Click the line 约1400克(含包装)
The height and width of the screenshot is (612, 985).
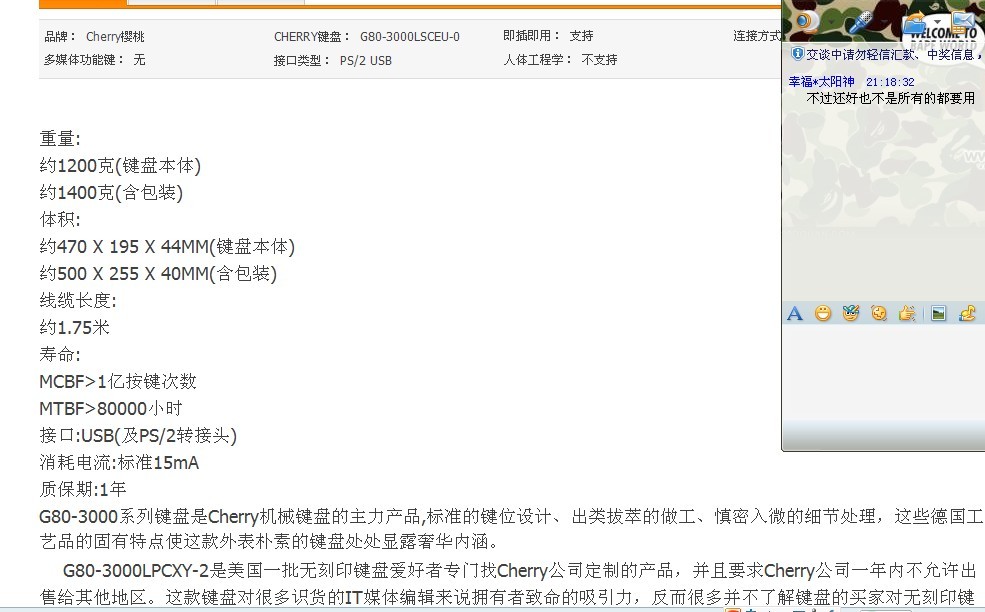(x=111, y=192)
